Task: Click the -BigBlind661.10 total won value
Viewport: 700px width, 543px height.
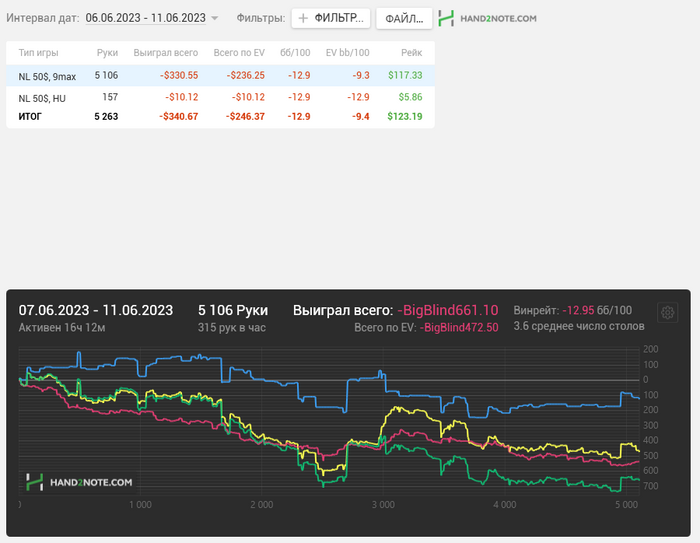Action: pyautogui.click(x=448, y=310)
